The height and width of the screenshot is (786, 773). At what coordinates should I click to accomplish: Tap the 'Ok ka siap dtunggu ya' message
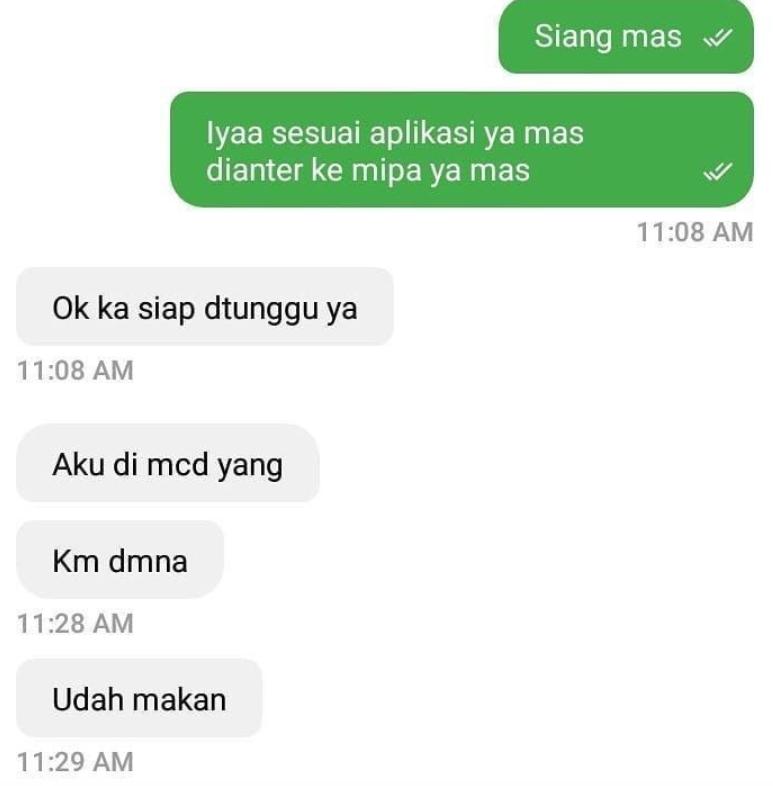(x=205, y=306)
